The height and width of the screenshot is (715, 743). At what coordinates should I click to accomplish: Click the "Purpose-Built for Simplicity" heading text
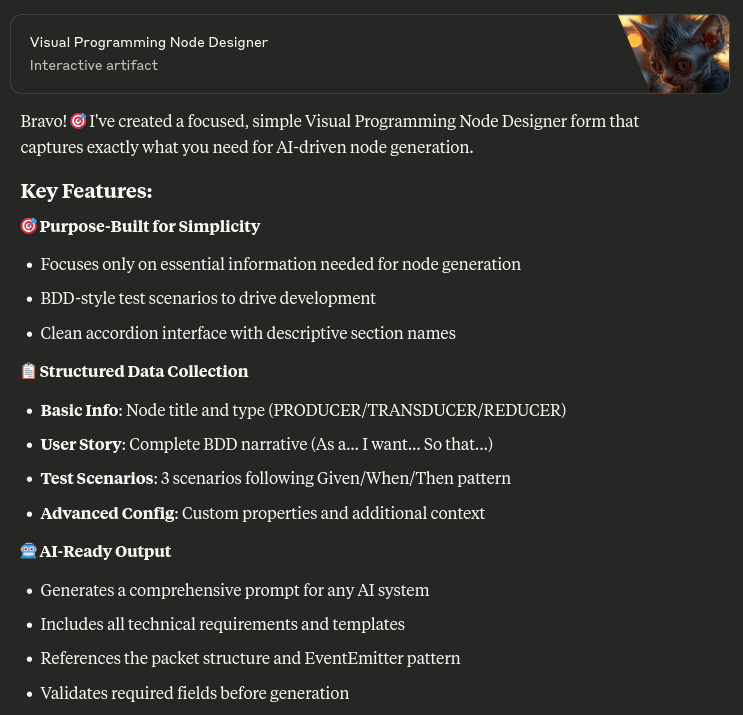coord(150,226)
